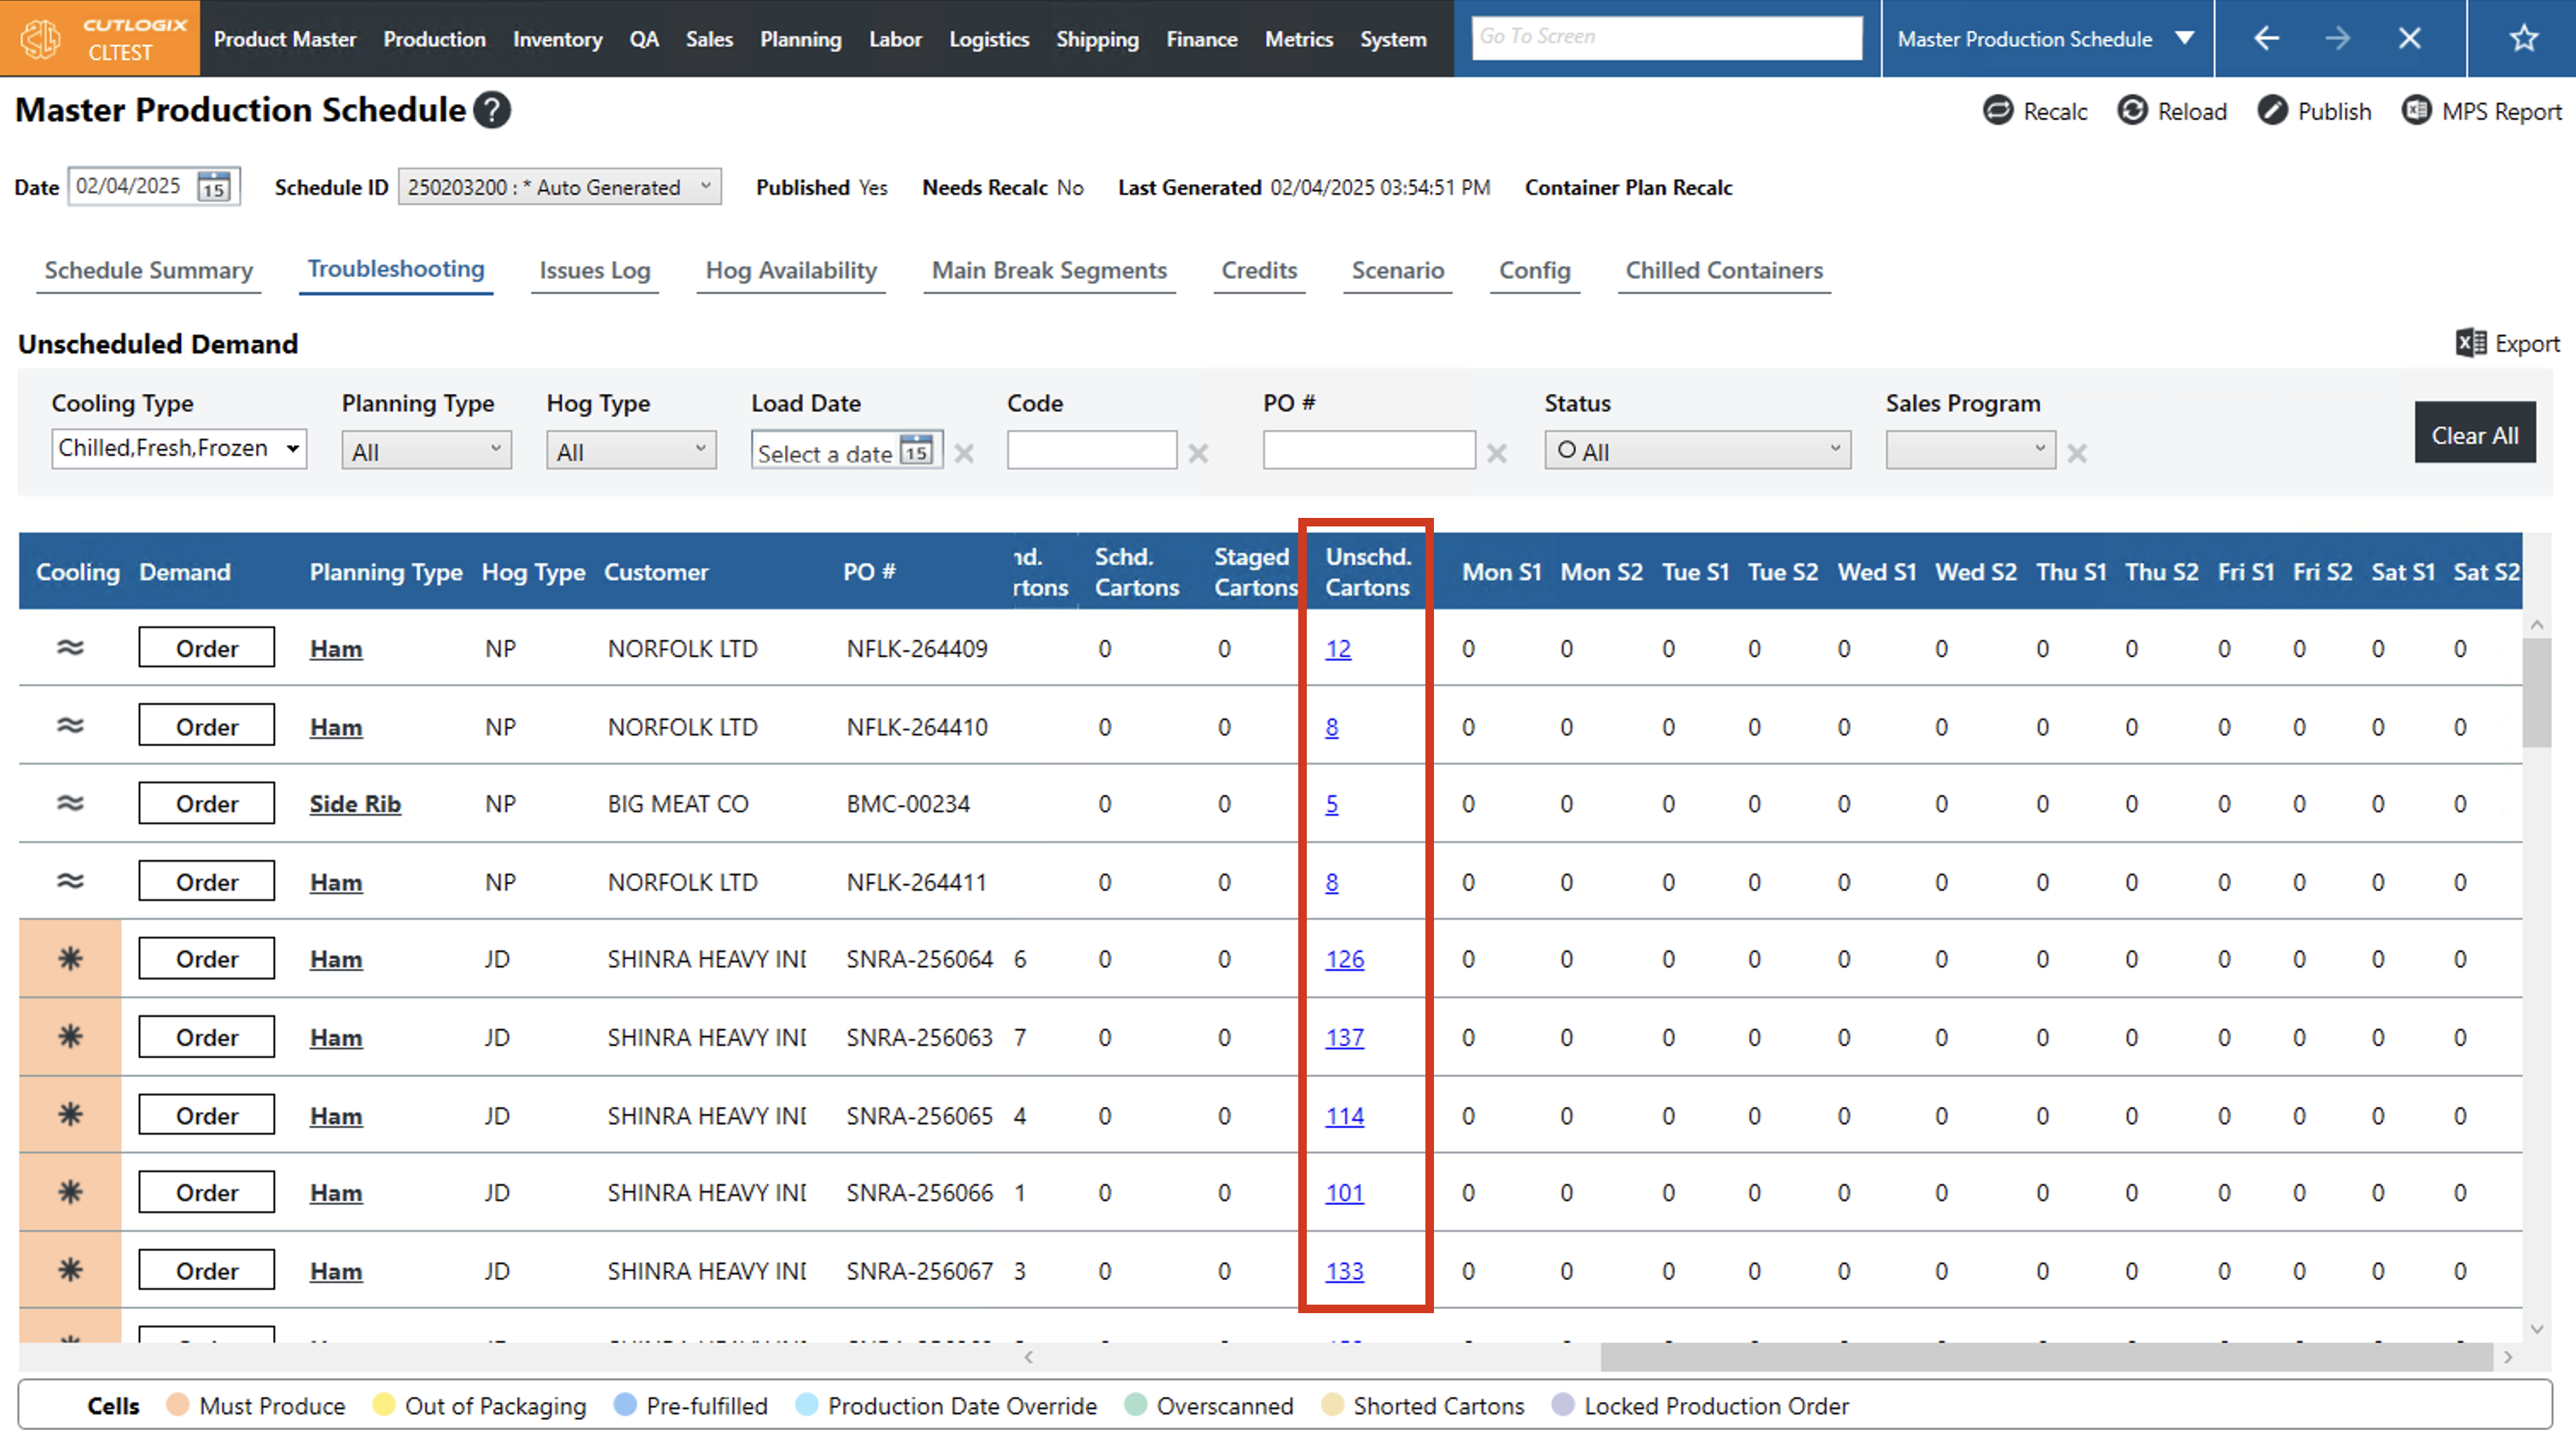The image size is (2576, 1442).
Task: Open unscheduled cartons link 126
Action: [1344, 959]
